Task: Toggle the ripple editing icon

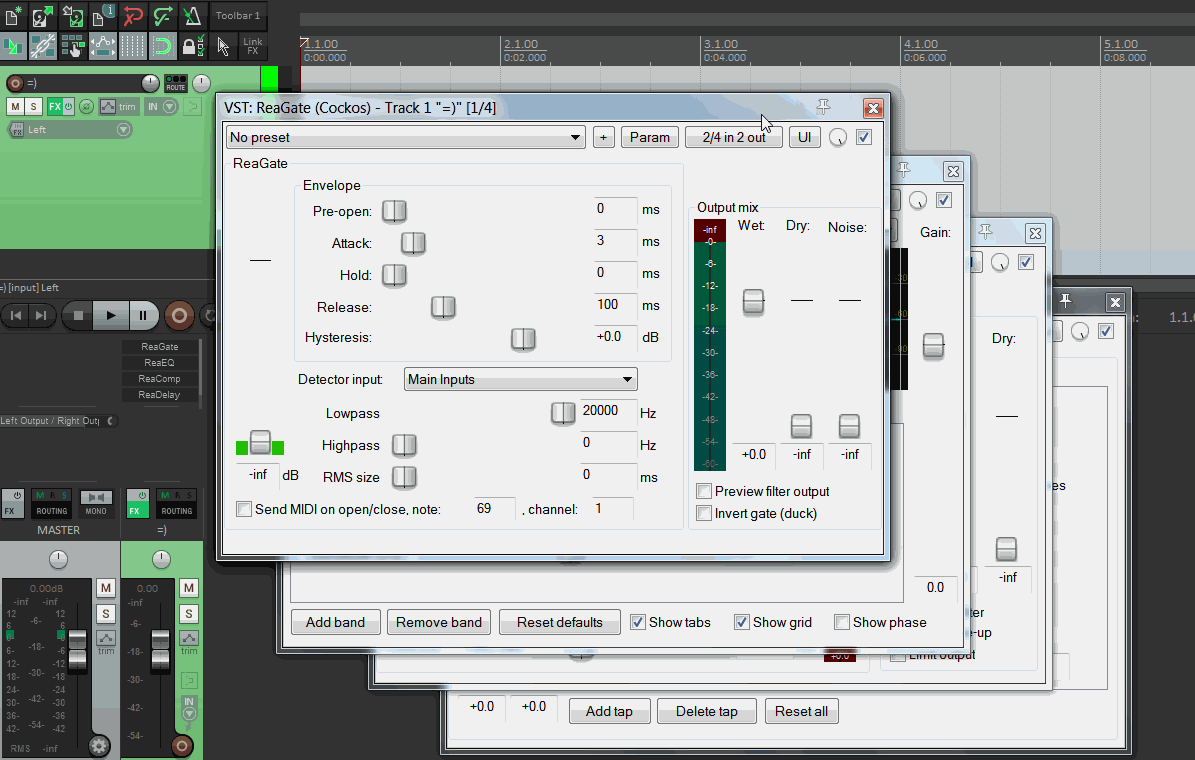Action: point(72,46)
